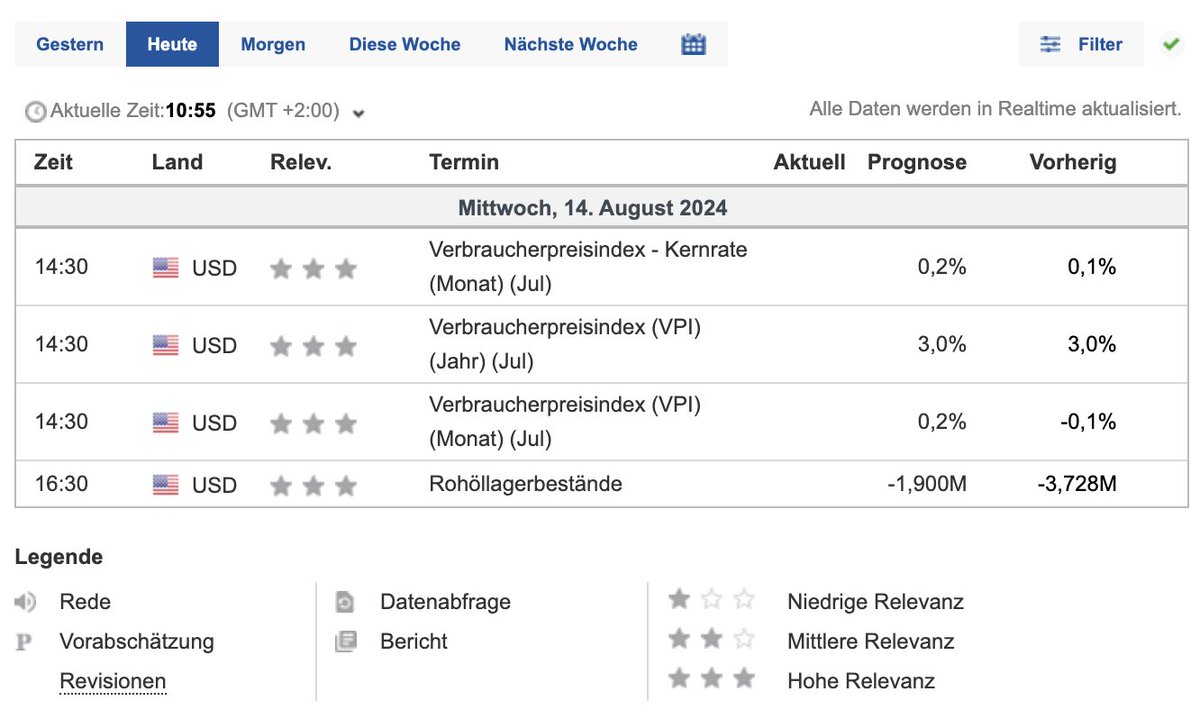
Task: Click the previous value -0,1%
Action: point(1089,422)
